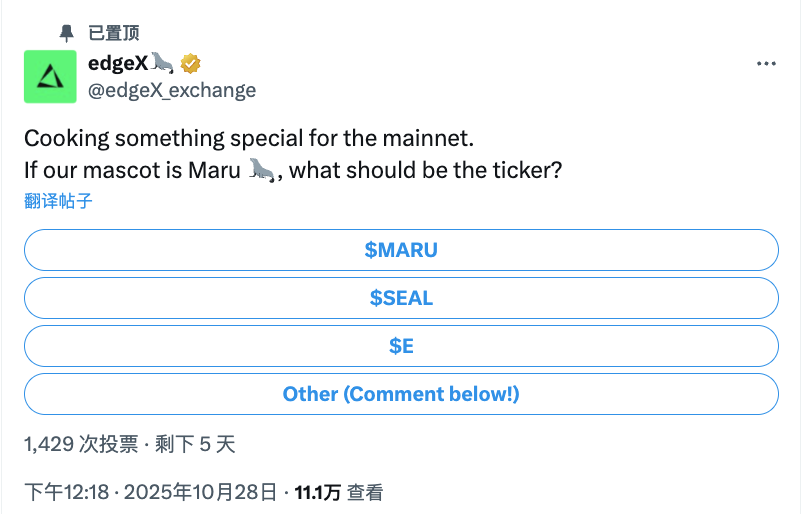
Task: Click the seal emoji after "Maru"
Action: pos(263,170)
